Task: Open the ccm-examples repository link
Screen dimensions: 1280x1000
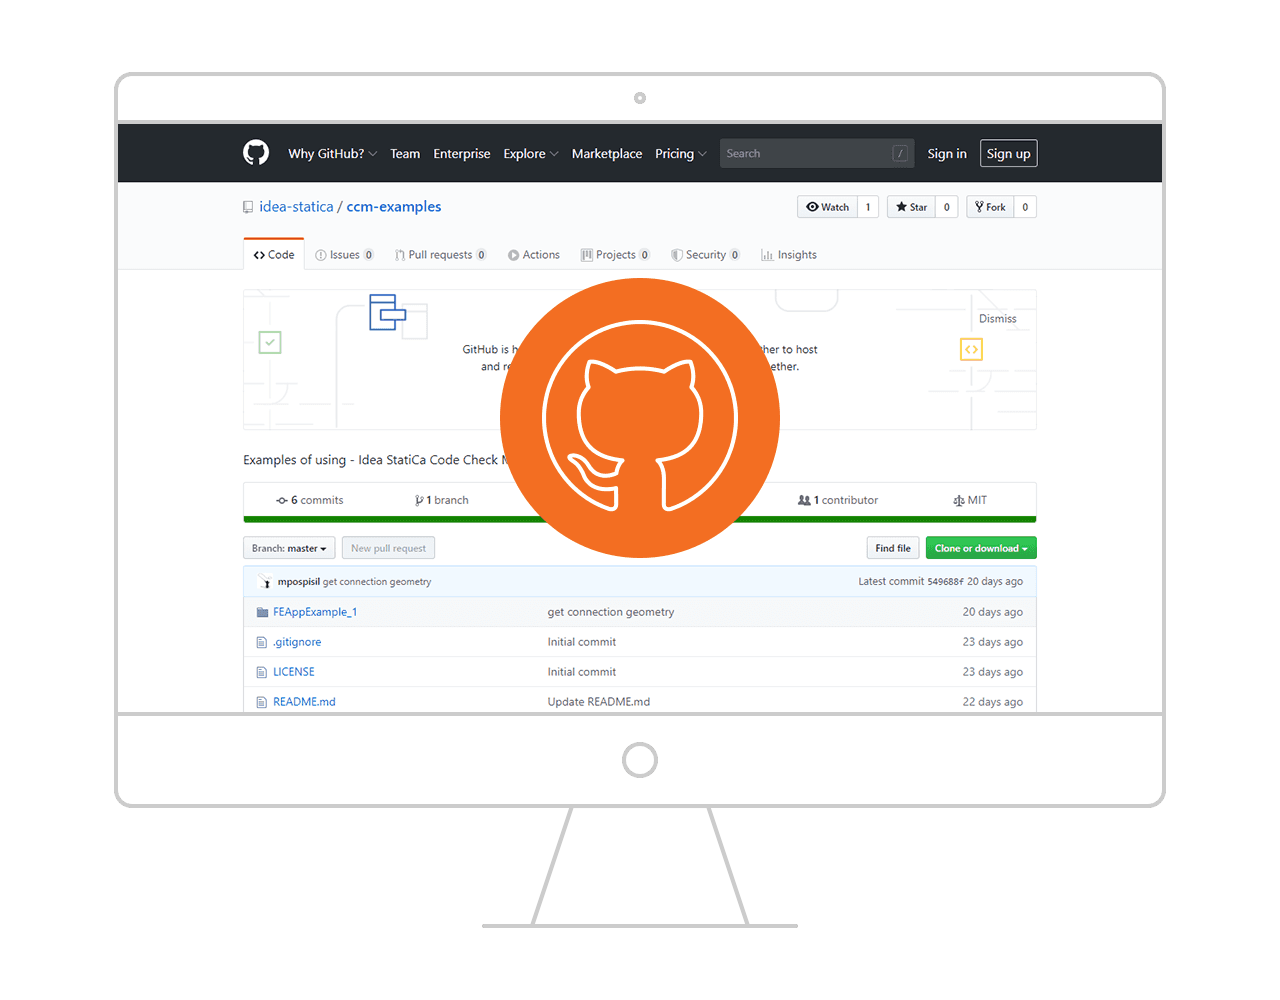Action: point(394,207)
